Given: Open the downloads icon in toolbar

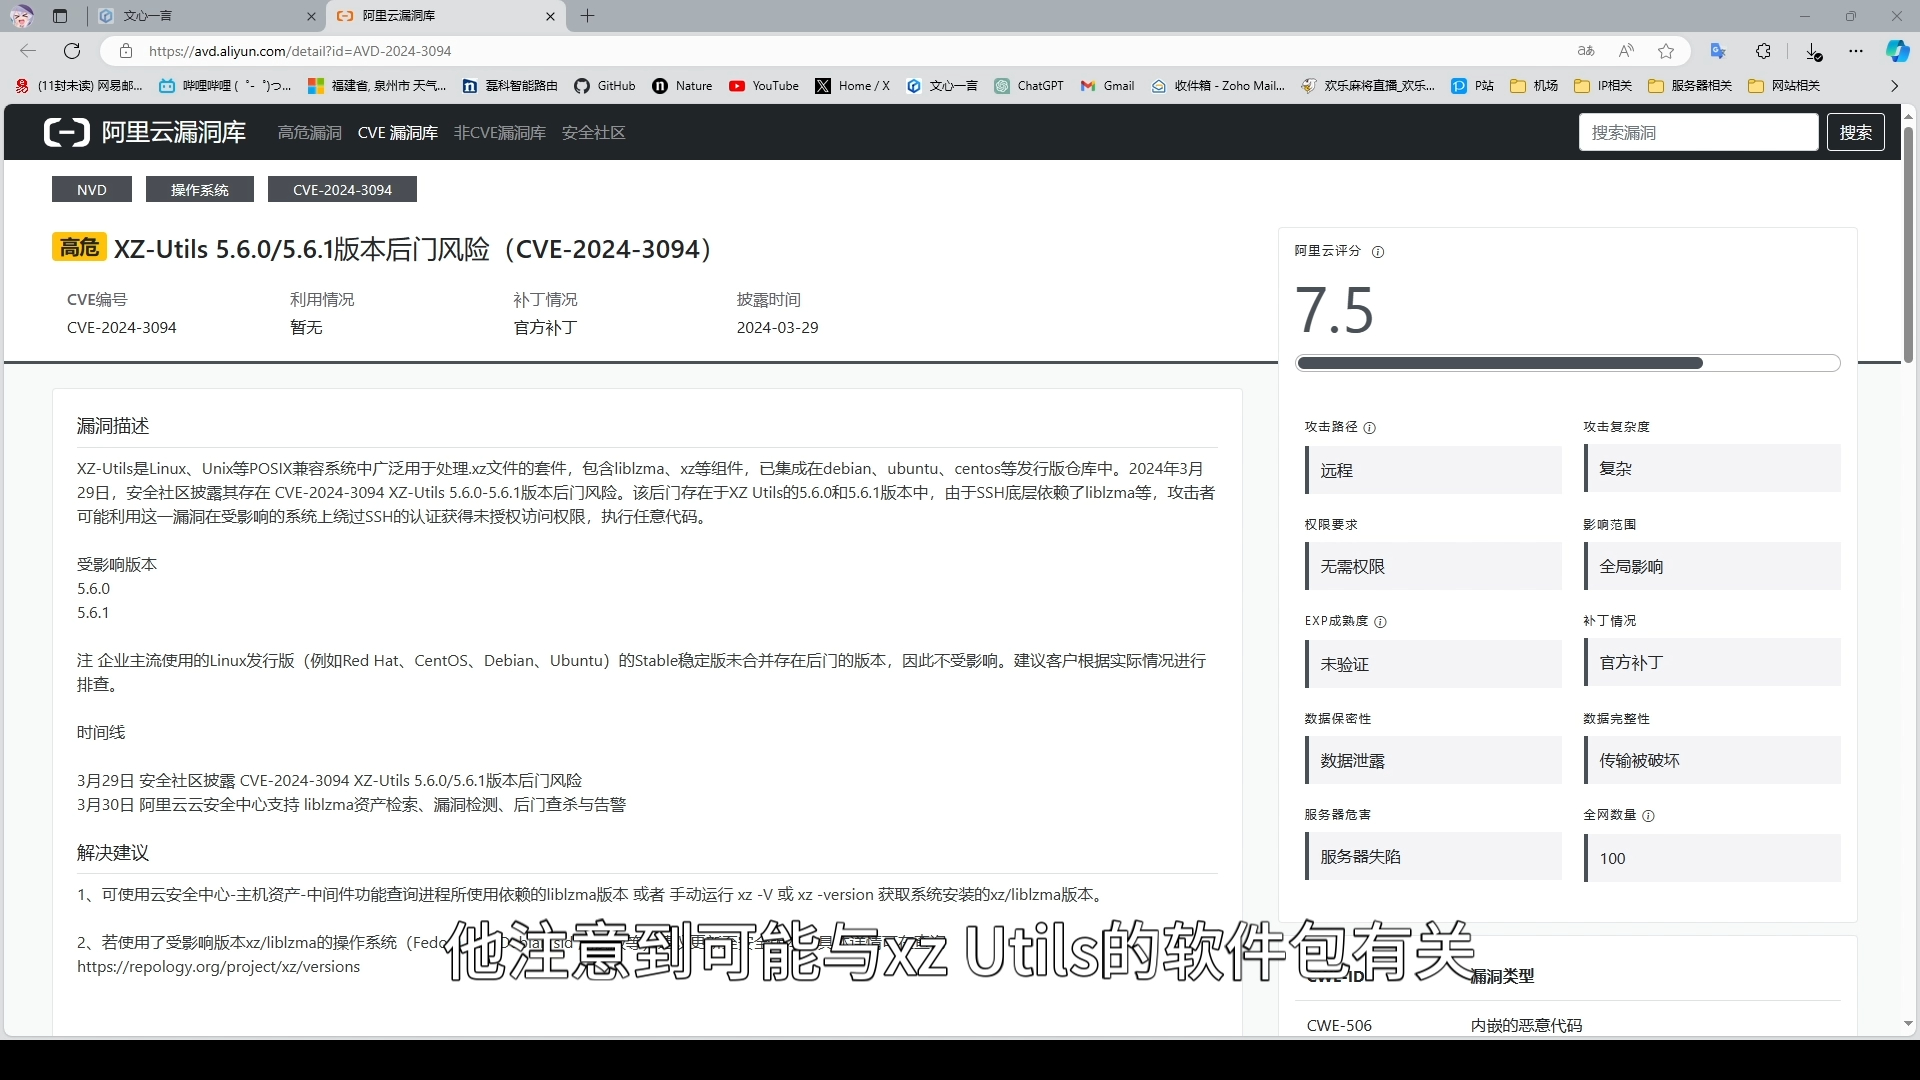Looking at the screenshot, I should [x=1813, y=51].
